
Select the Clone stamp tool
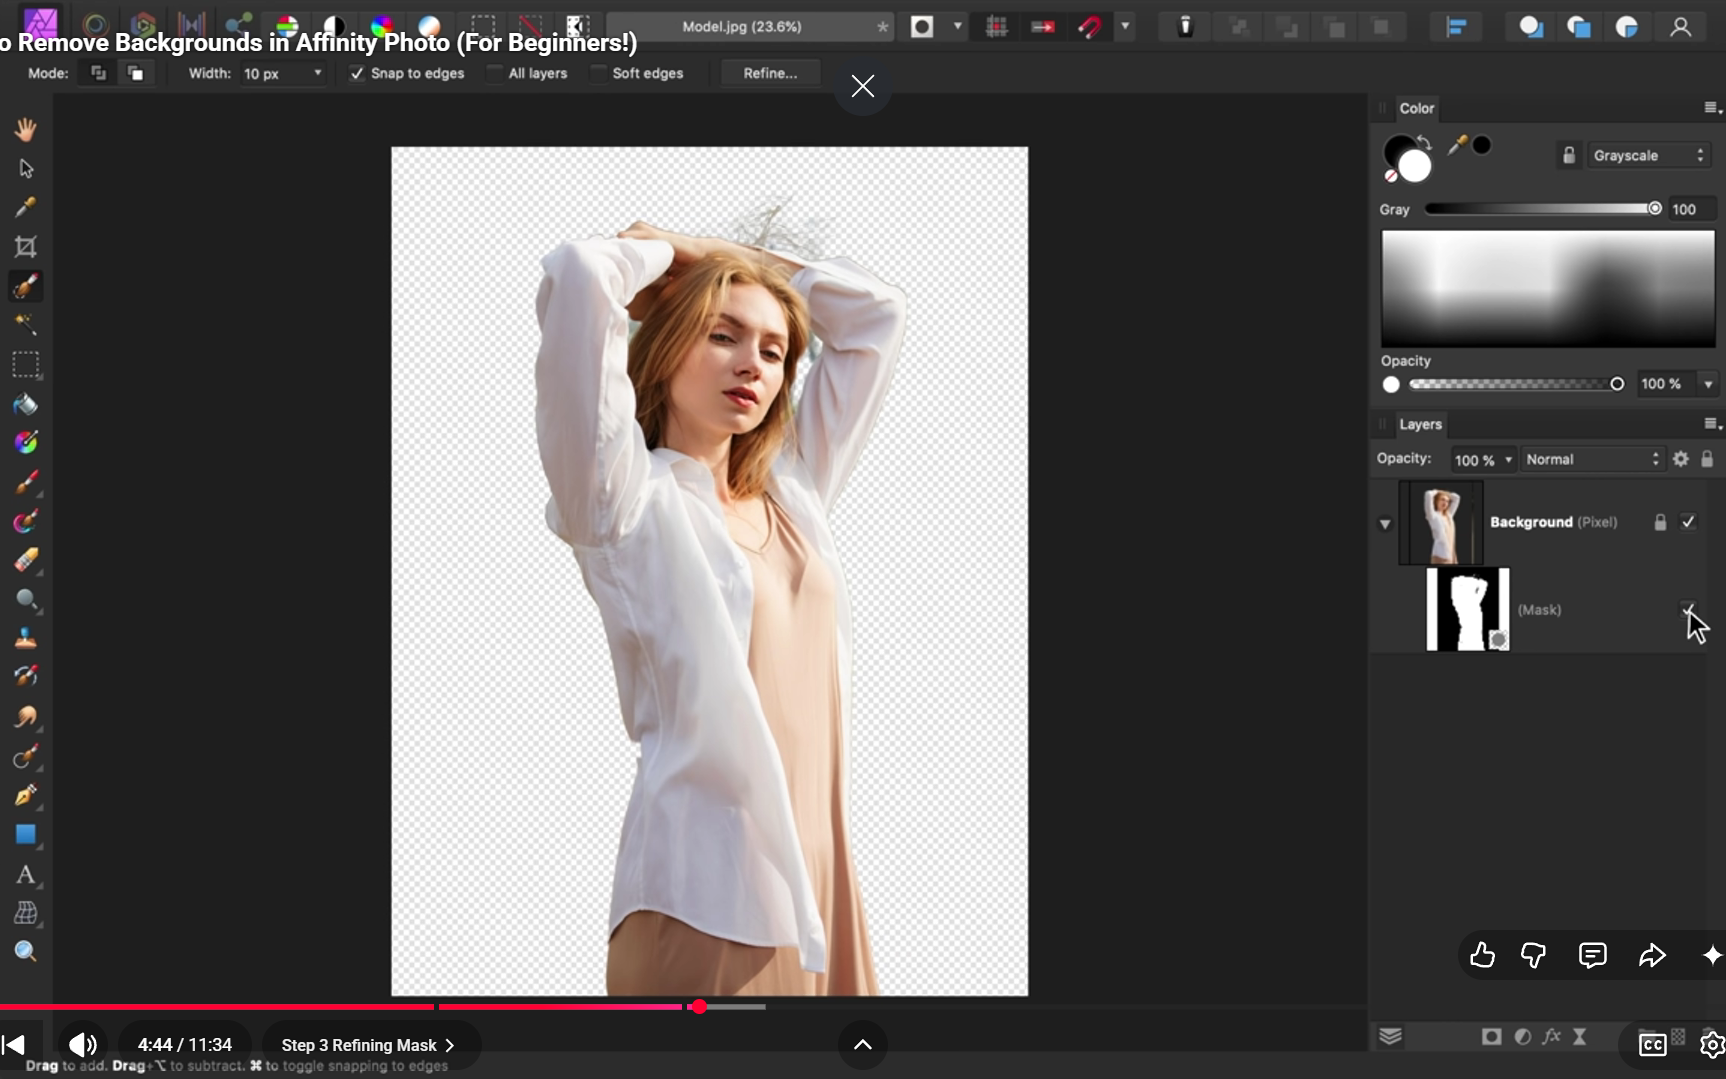point(26,639)
